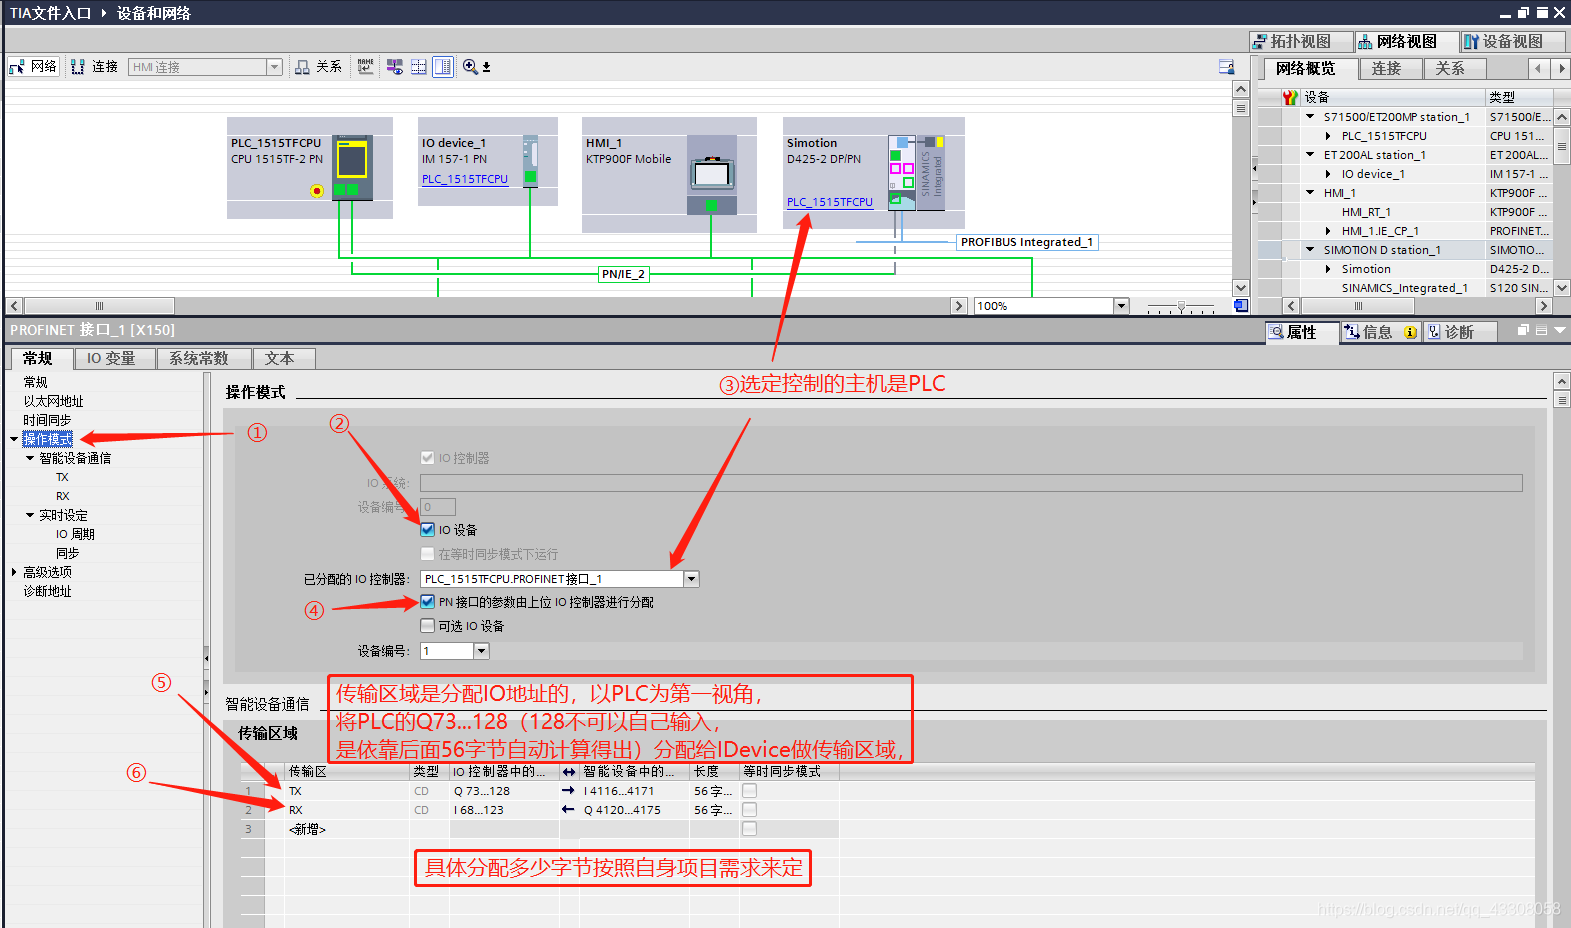Click the dashed page-break grid toolbar icon
The image size is (1571, 928).
[x=419, y=67]
